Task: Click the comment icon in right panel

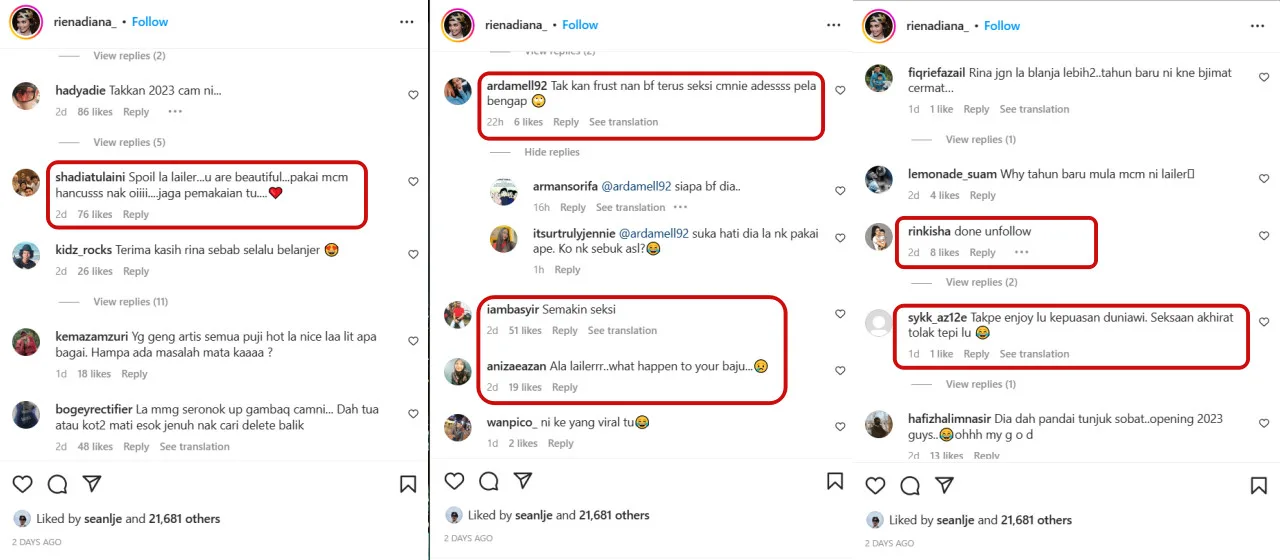Action: click(x=910, y=486)
